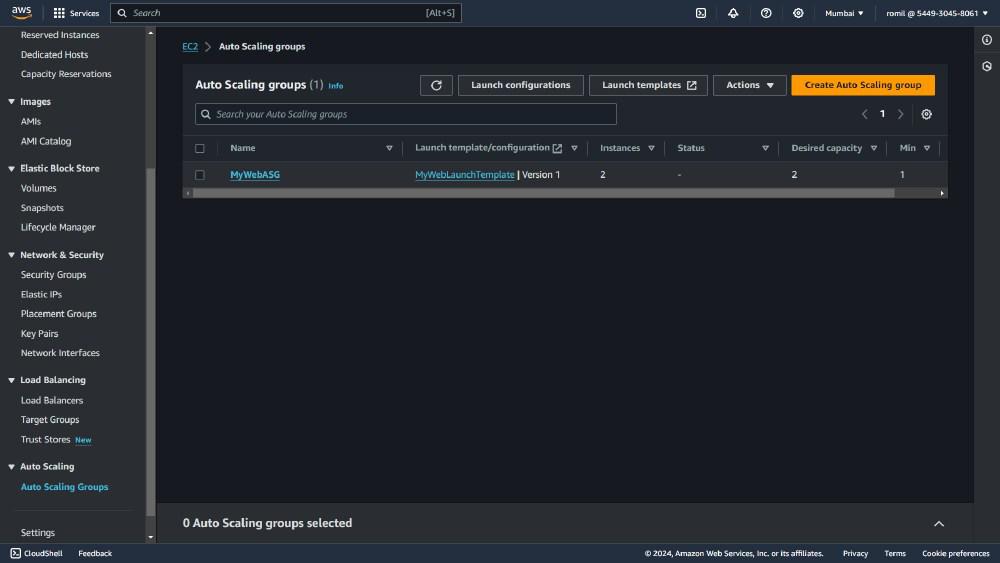1000x563 pixels.
Task: Open the MyWebLaunchTemplate link
Action: pyautogui.click(x=465, y=175)
